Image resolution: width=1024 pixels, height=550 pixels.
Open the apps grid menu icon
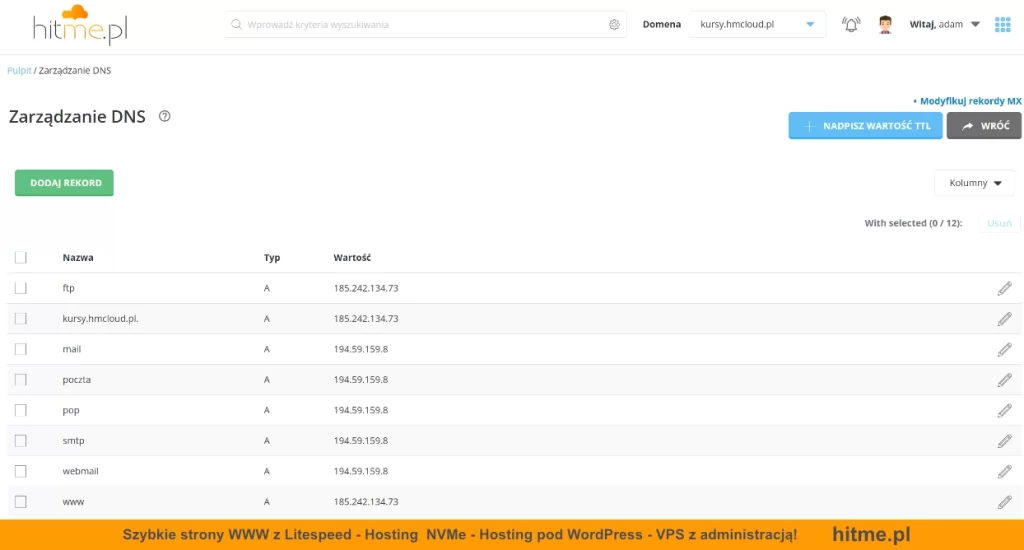coord(1002,25)
